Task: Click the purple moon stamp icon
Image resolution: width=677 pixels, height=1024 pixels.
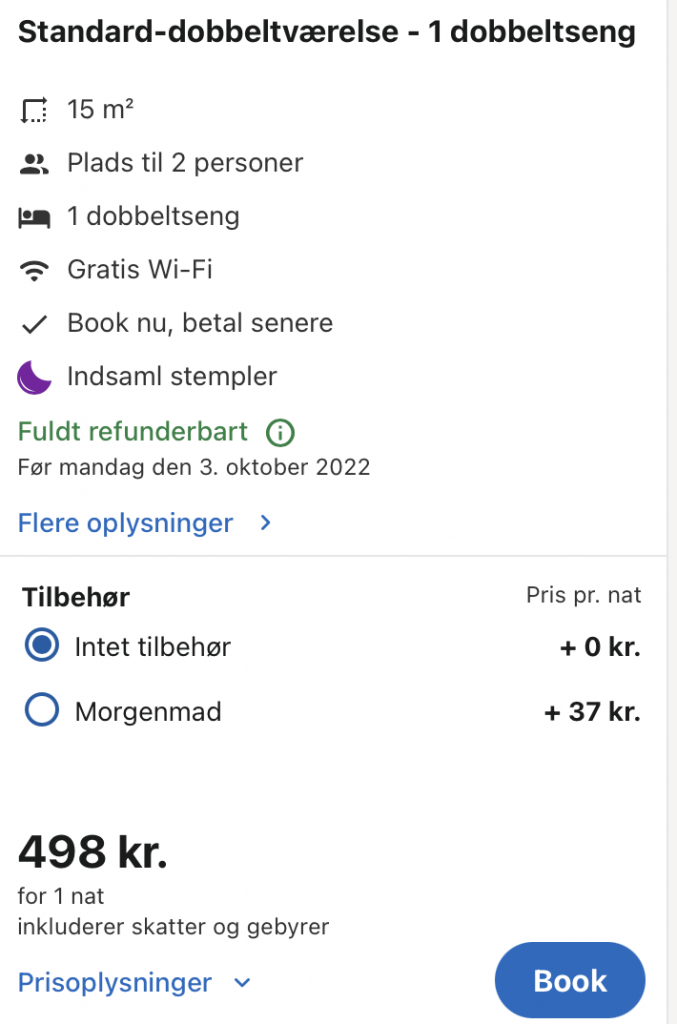Action: click(x=34, y=377)
